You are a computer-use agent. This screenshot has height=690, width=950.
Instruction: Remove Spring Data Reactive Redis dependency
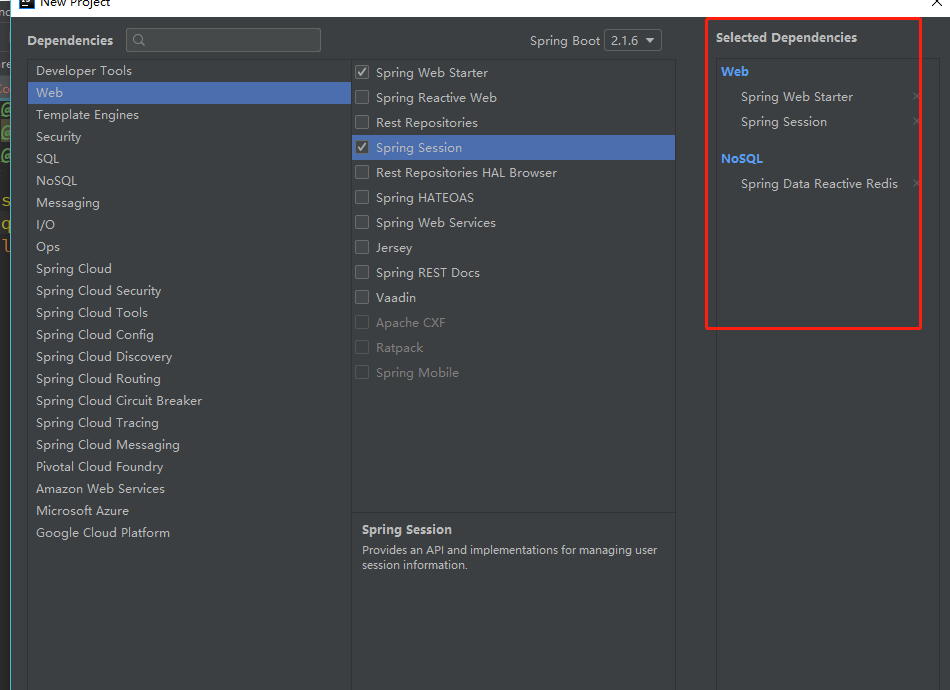[x=916, y=184]
